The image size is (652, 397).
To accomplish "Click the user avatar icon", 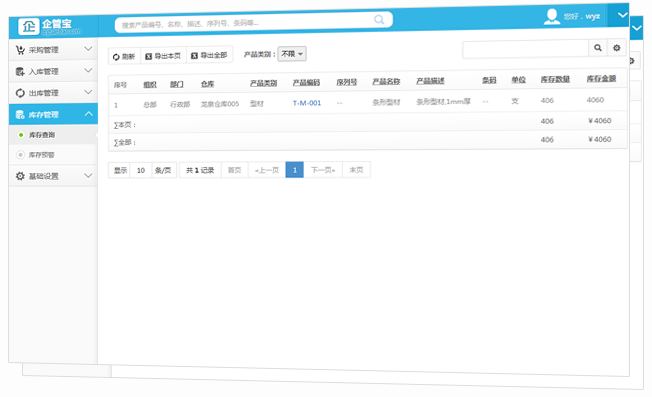I will (552, 17).
